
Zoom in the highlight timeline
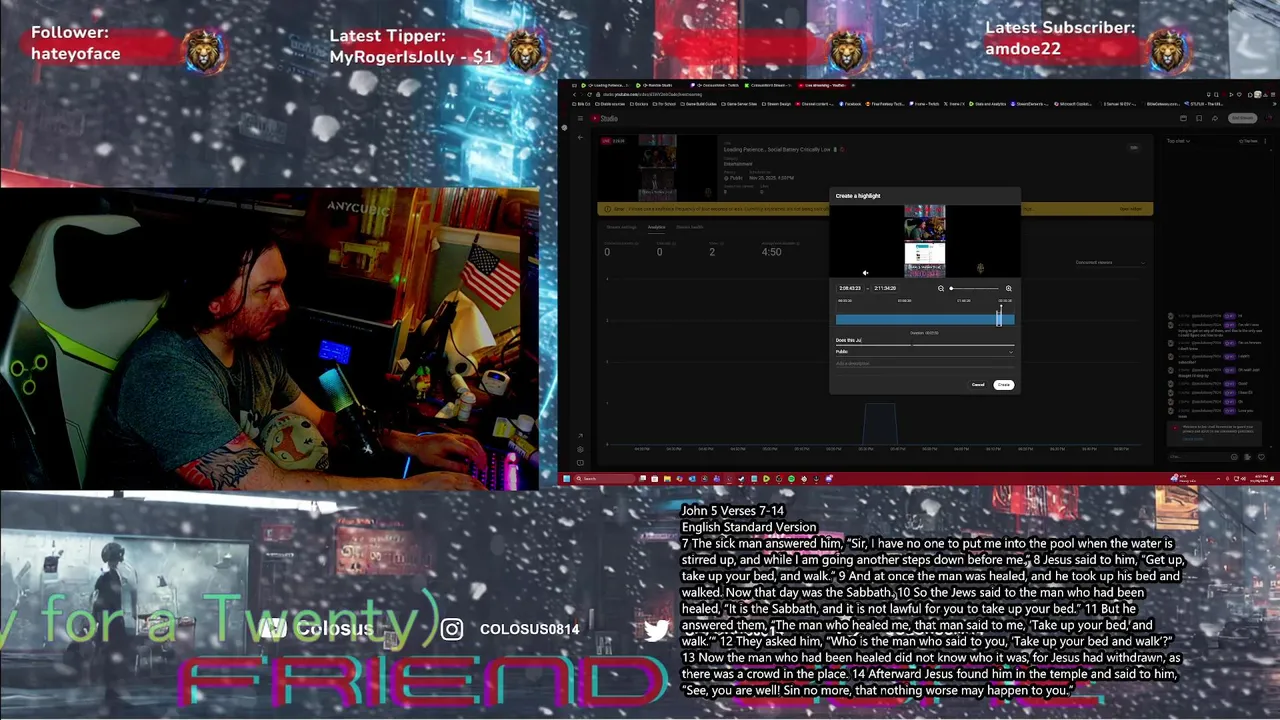[1008, 288]
